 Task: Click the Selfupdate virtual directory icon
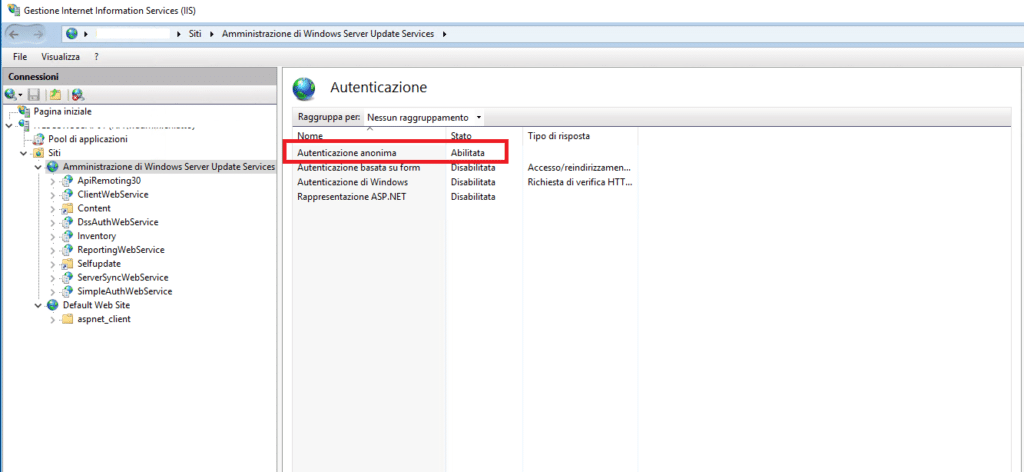[x=67, y=264]
